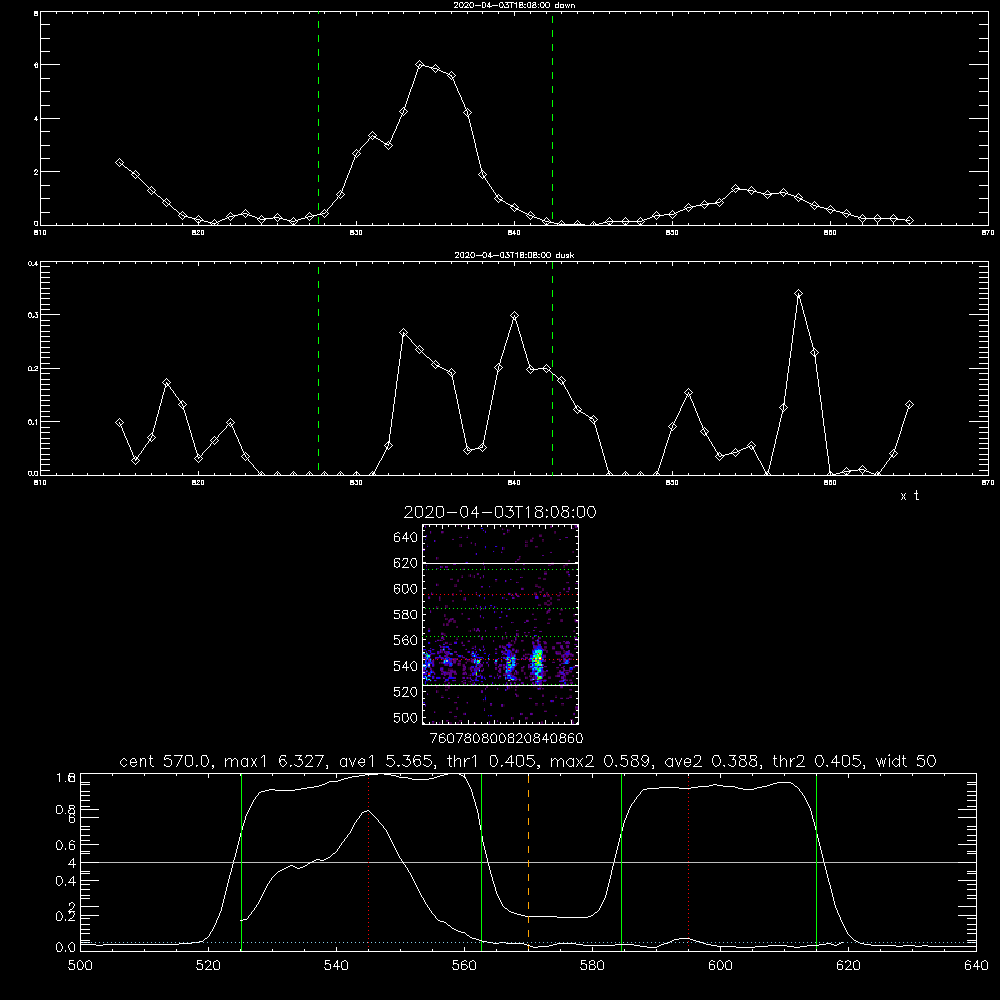Click the "2020-04-03T18:08:00 dusk" plot title

514,255
